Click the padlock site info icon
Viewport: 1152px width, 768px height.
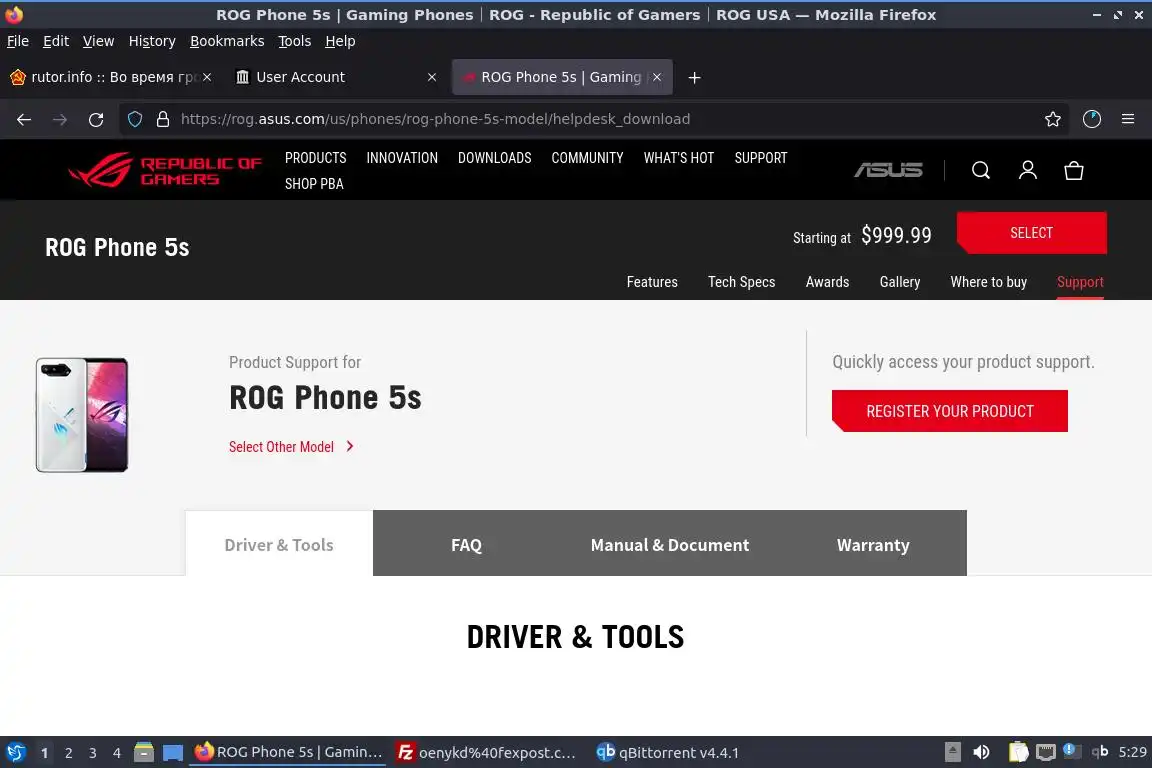163,119
